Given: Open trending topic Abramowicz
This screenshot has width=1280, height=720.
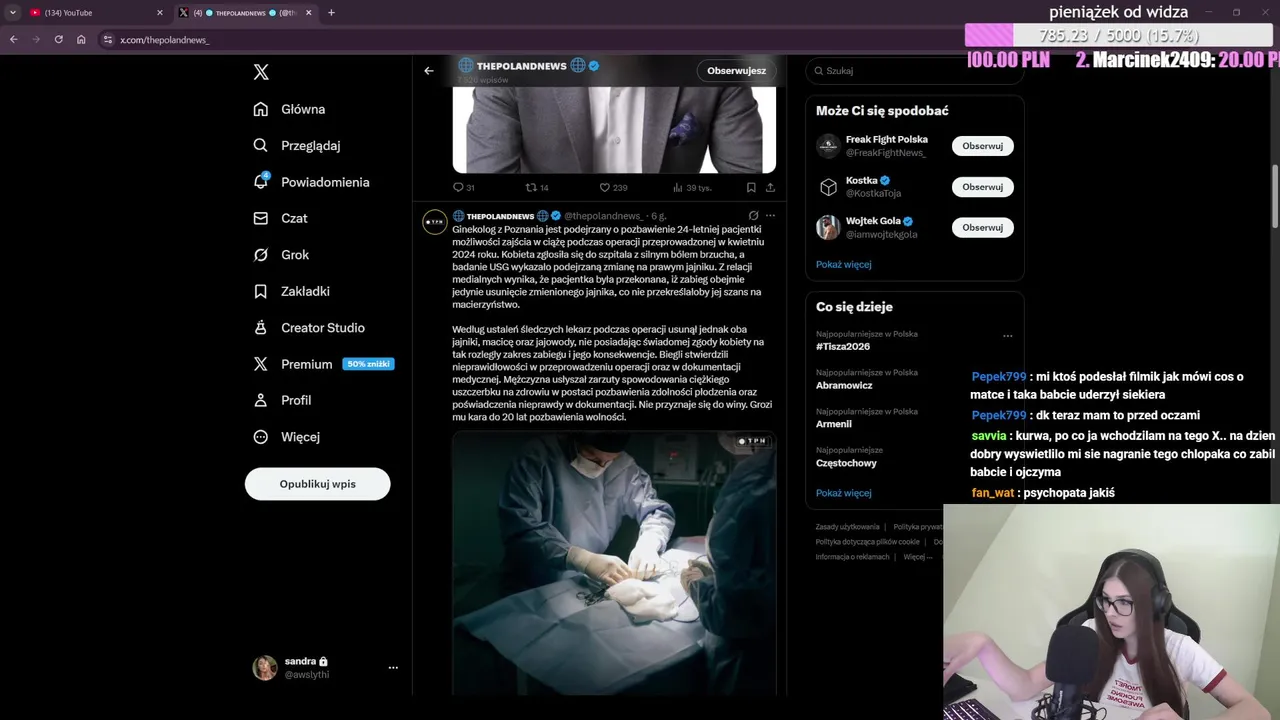Looking at the screenshot, I should [x=844, y=385].
